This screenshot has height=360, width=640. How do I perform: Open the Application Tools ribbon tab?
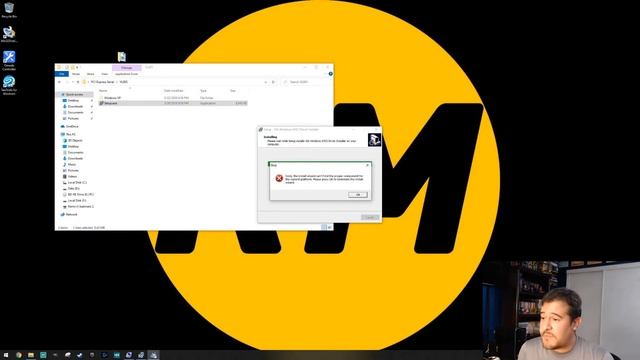pyautogui.click(x=126, y=74)
